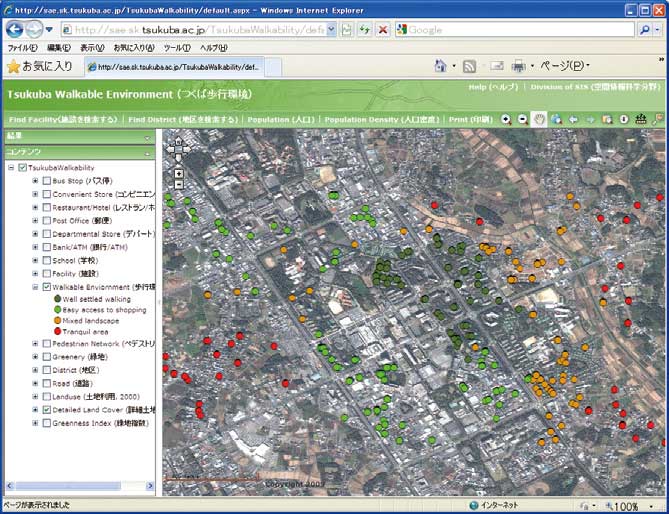Click Print (印刷) link
669x514 pixels.
point(471,119)
